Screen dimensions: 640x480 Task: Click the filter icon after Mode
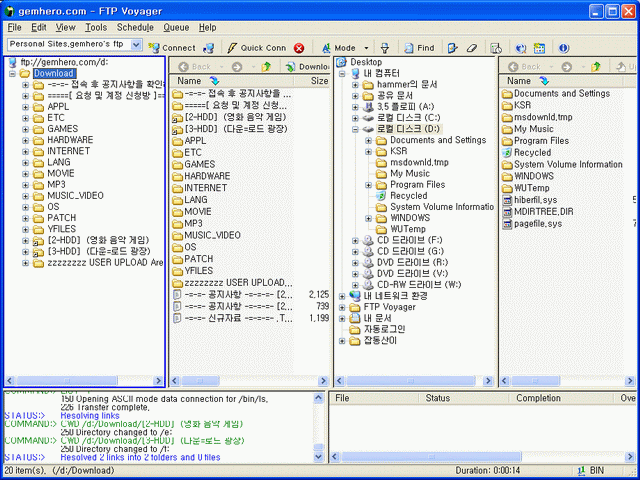pos(384,48)
